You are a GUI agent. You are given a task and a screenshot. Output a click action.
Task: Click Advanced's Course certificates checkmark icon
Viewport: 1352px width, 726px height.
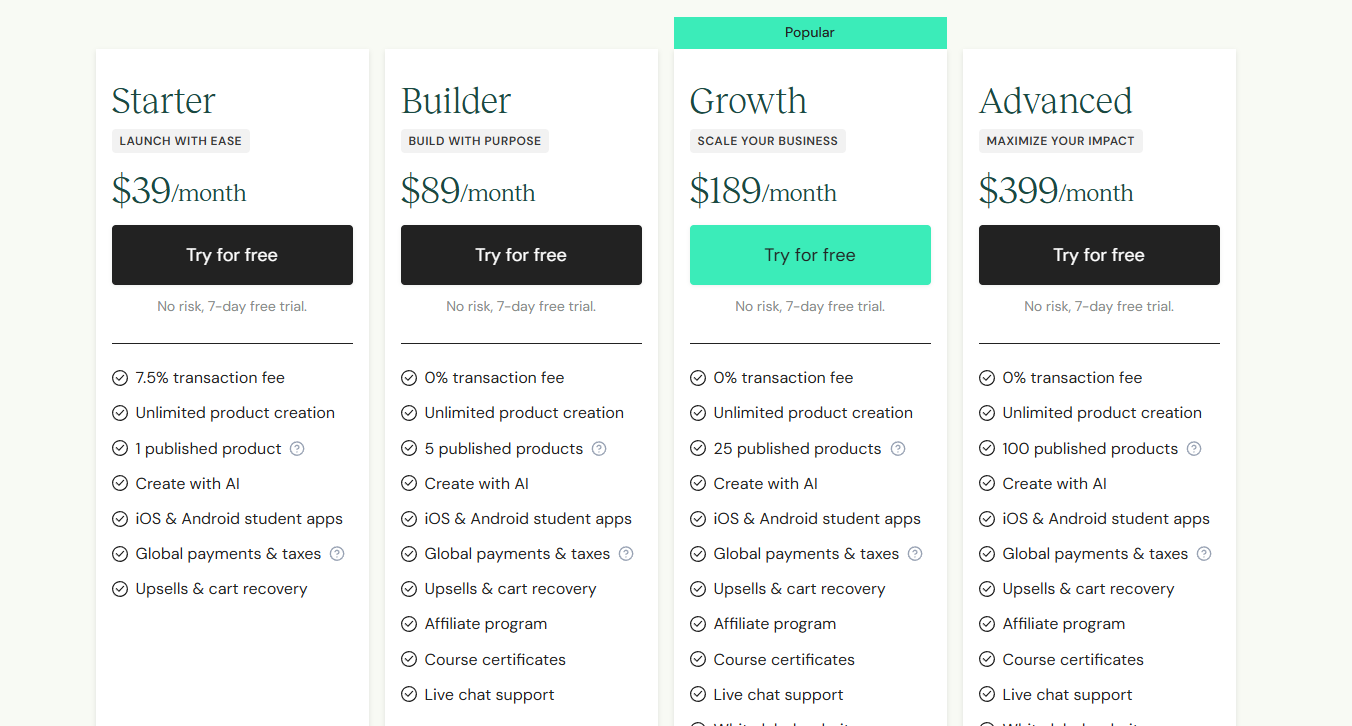tap(987, 660)
